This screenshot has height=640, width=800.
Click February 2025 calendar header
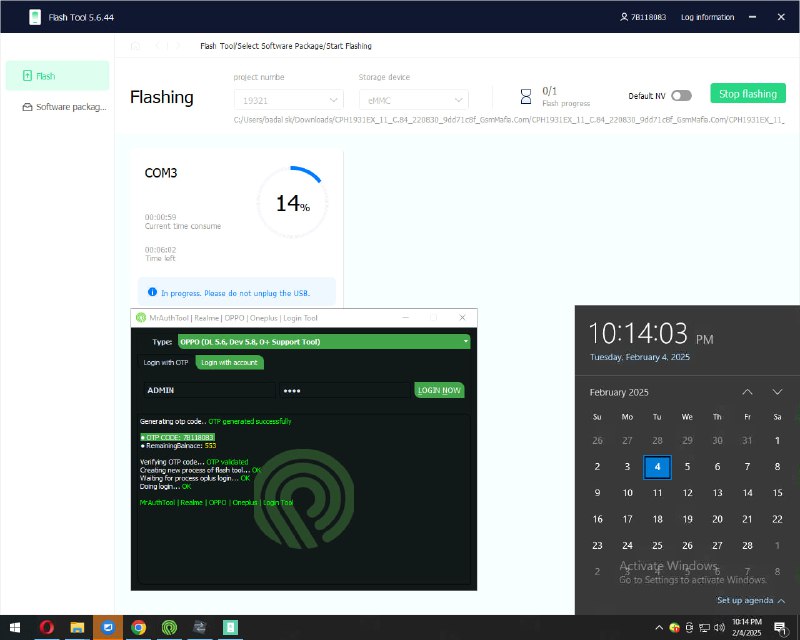(x=619, y=392)
